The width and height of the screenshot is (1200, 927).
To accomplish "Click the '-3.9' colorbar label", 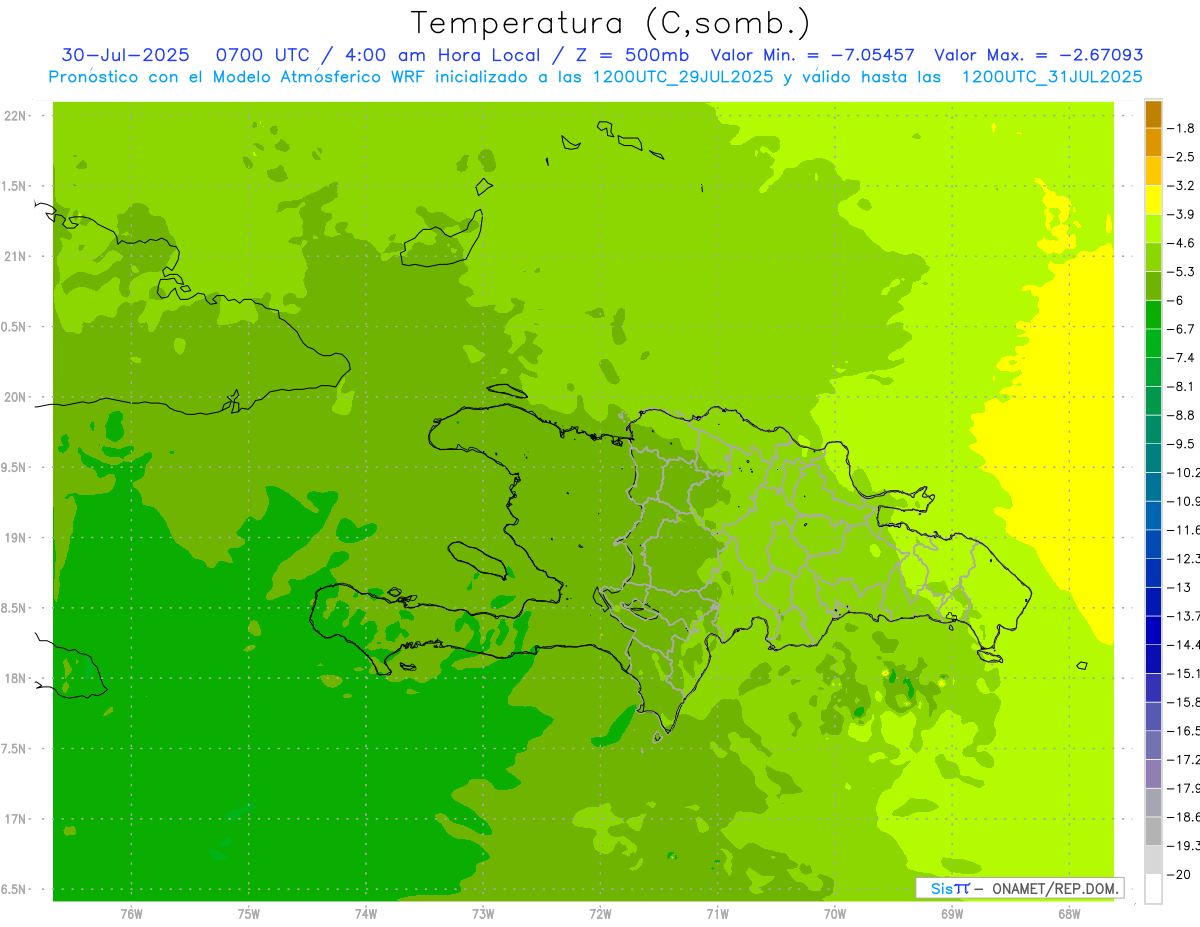I will pyautogui.click(x=1182, y=214).
